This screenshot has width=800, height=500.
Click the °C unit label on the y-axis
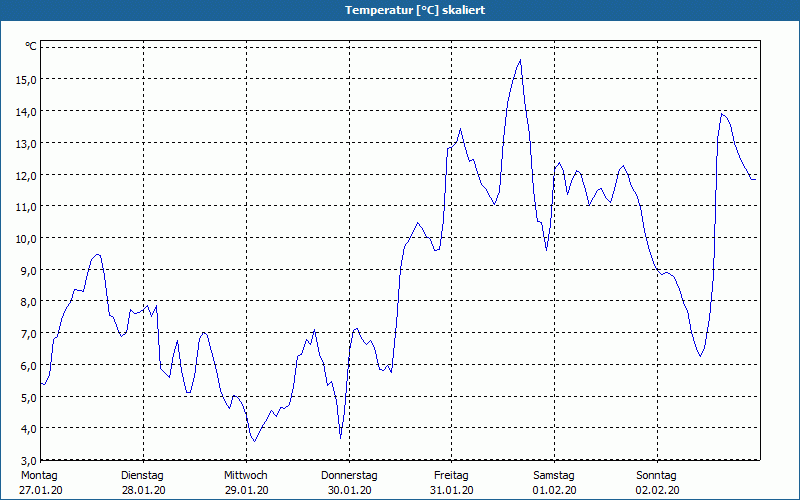[31, 47]
